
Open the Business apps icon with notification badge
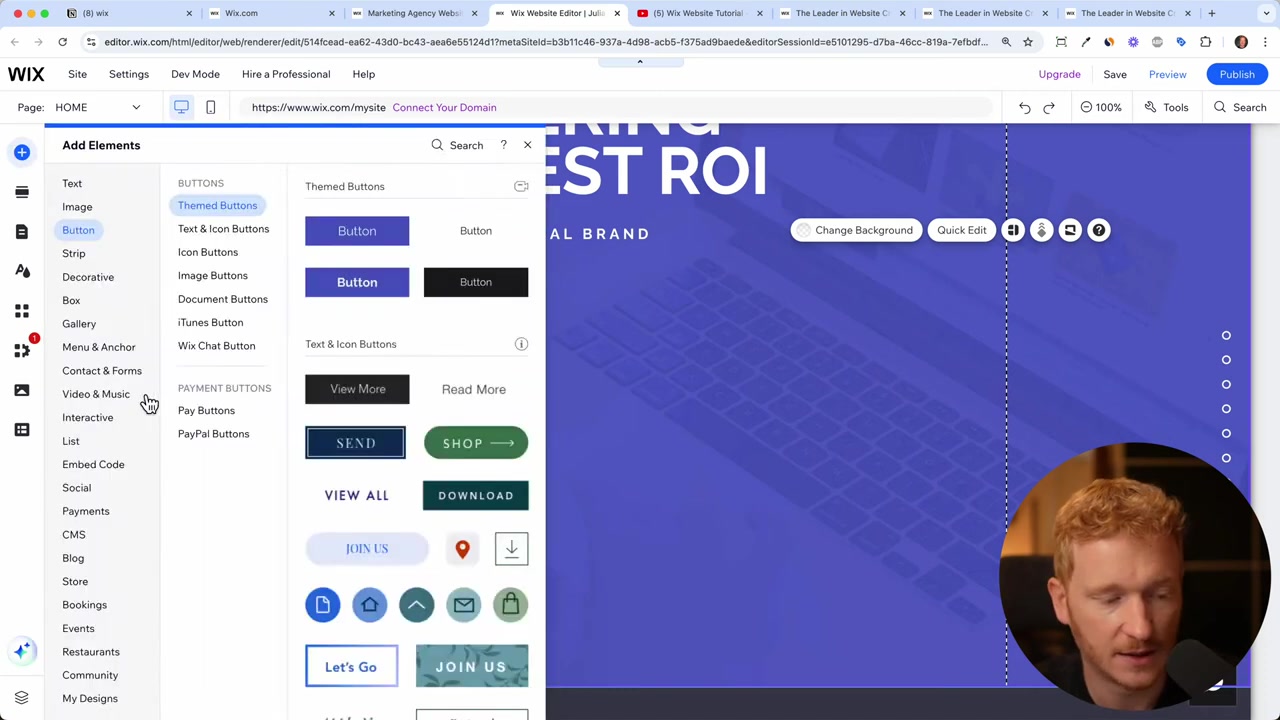(22, 350)
